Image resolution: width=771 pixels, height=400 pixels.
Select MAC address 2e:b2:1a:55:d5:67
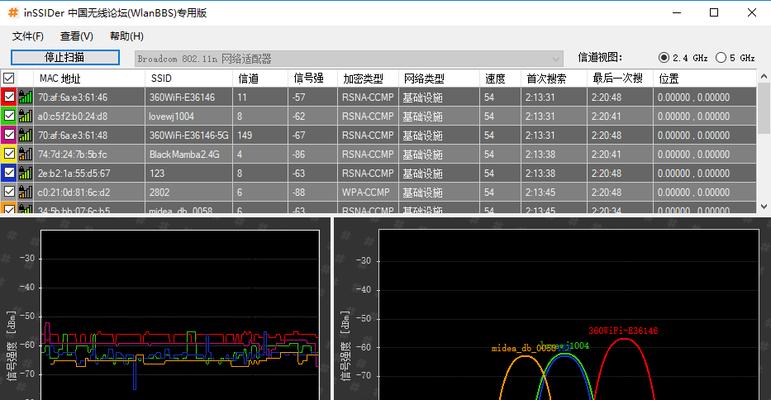(x=74, y=173)
